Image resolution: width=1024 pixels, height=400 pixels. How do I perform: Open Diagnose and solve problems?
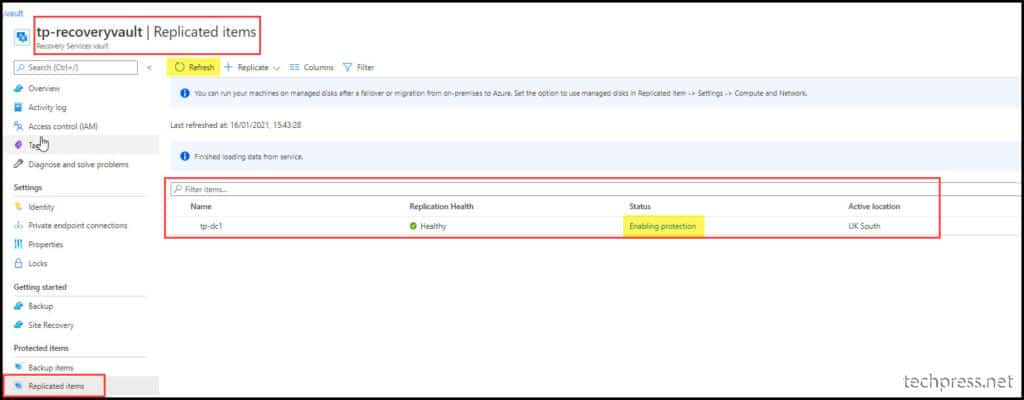78,164
